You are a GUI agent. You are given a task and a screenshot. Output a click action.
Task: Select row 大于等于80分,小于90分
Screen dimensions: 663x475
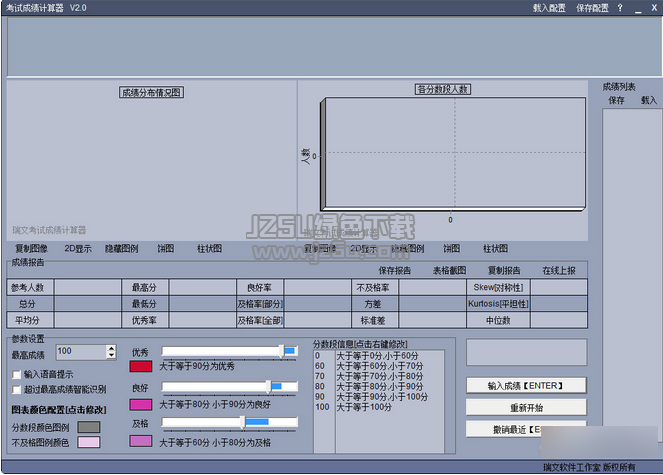pyautogui.click(x=380, y=387)
